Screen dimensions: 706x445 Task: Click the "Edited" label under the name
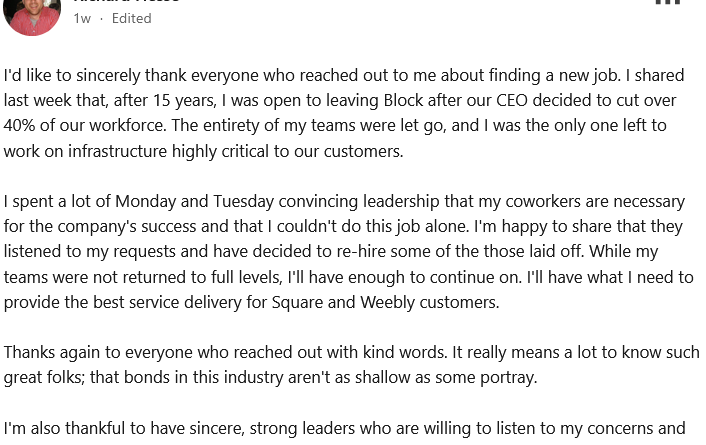[131, 18]
